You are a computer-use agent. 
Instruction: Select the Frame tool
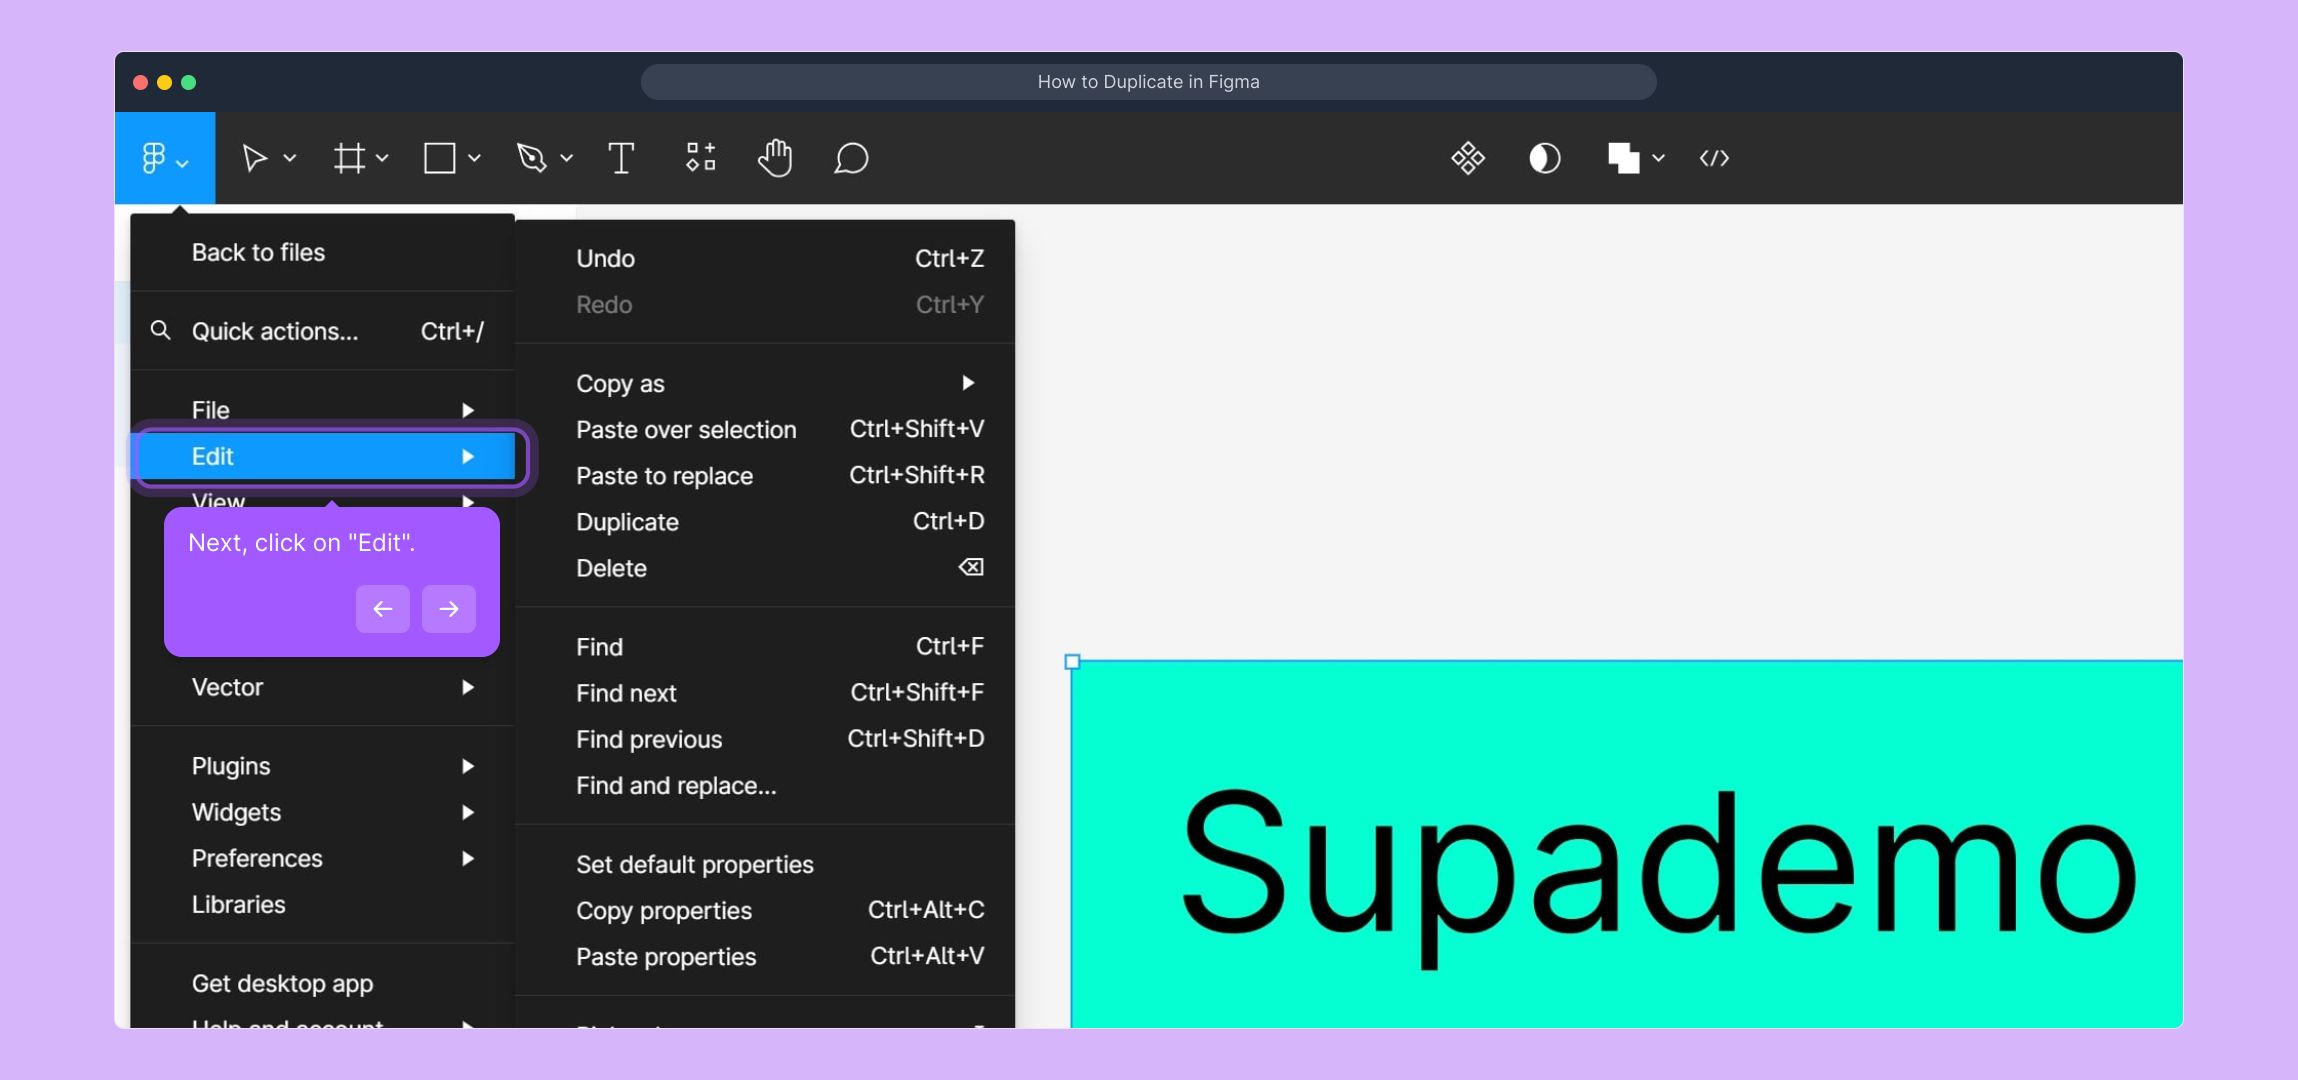coord(349,158)
